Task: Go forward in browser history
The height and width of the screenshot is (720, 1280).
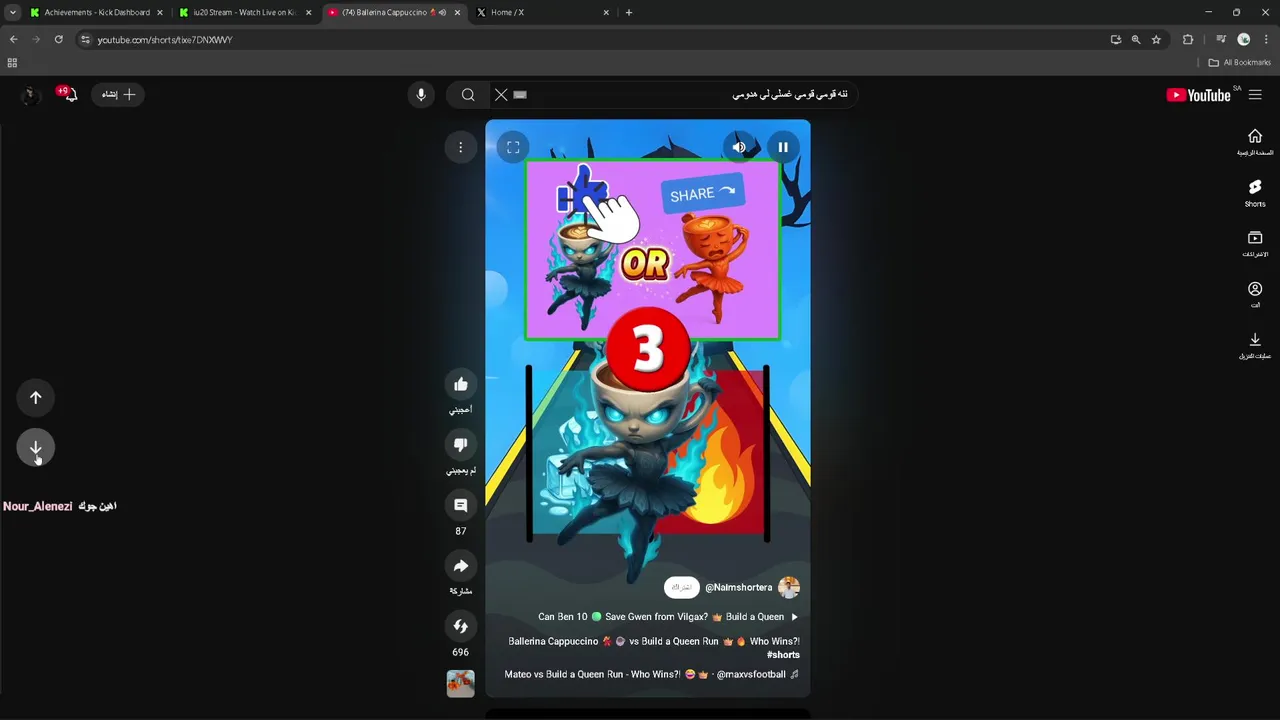Action: tap(36, 39)
